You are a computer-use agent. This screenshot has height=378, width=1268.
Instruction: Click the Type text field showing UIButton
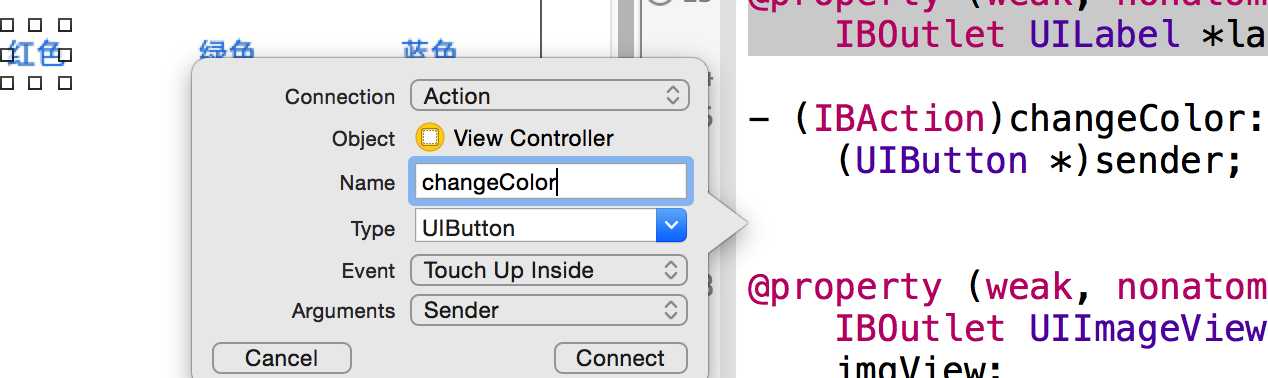[535, 226]
